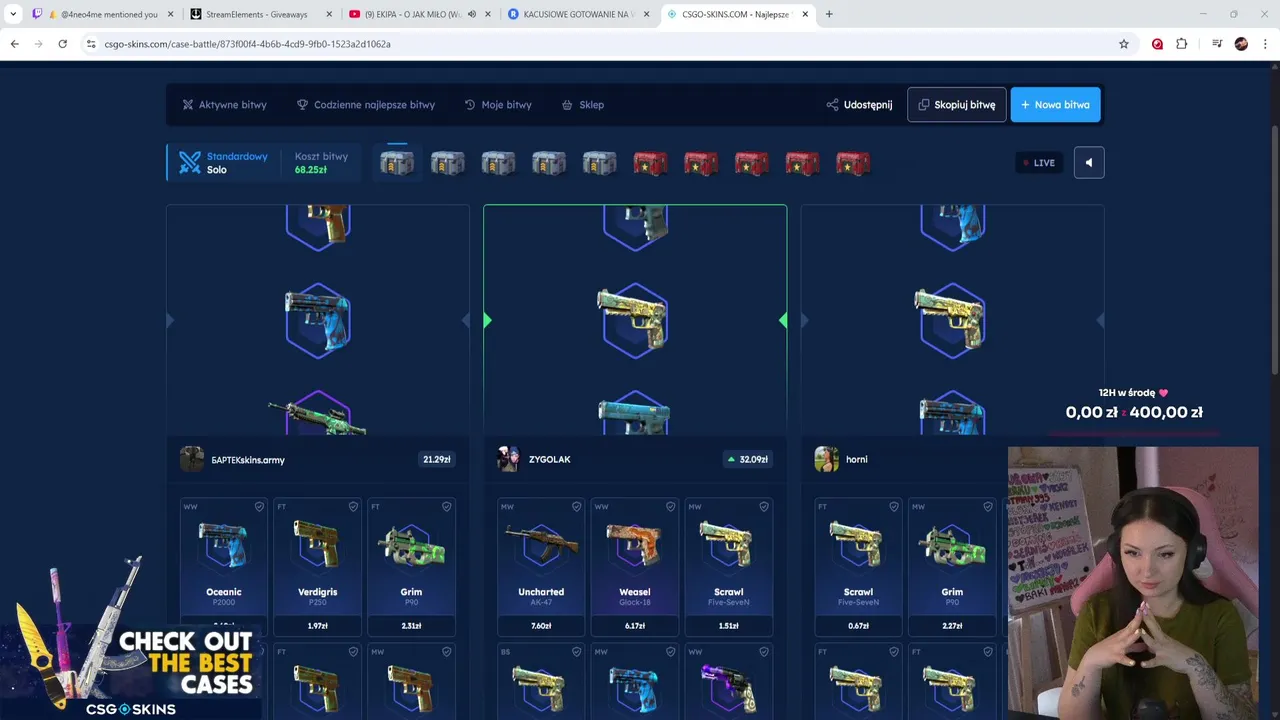
Task: Click ZYGOLAK's 32.09zł total badge
Action: [x=747, y=459]
